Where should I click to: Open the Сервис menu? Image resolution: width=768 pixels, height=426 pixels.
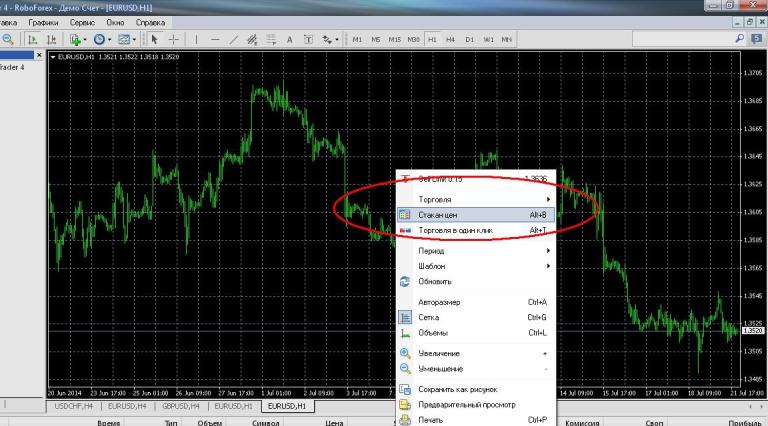point(82,23)
